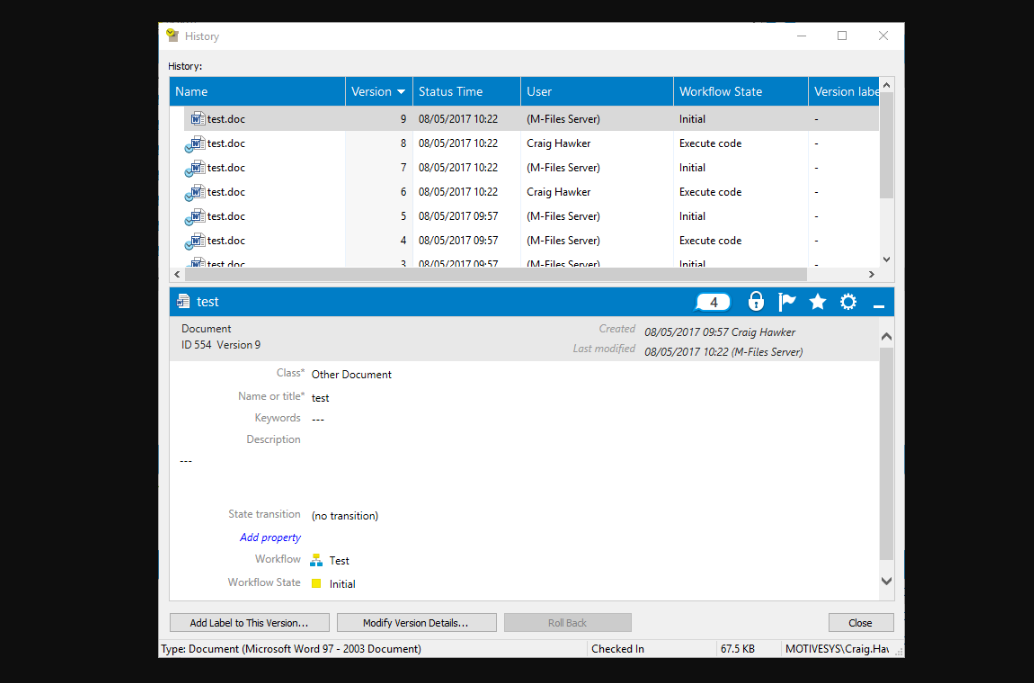
Task: Select the Word document icon on version 9
Action: coord(197,118)
